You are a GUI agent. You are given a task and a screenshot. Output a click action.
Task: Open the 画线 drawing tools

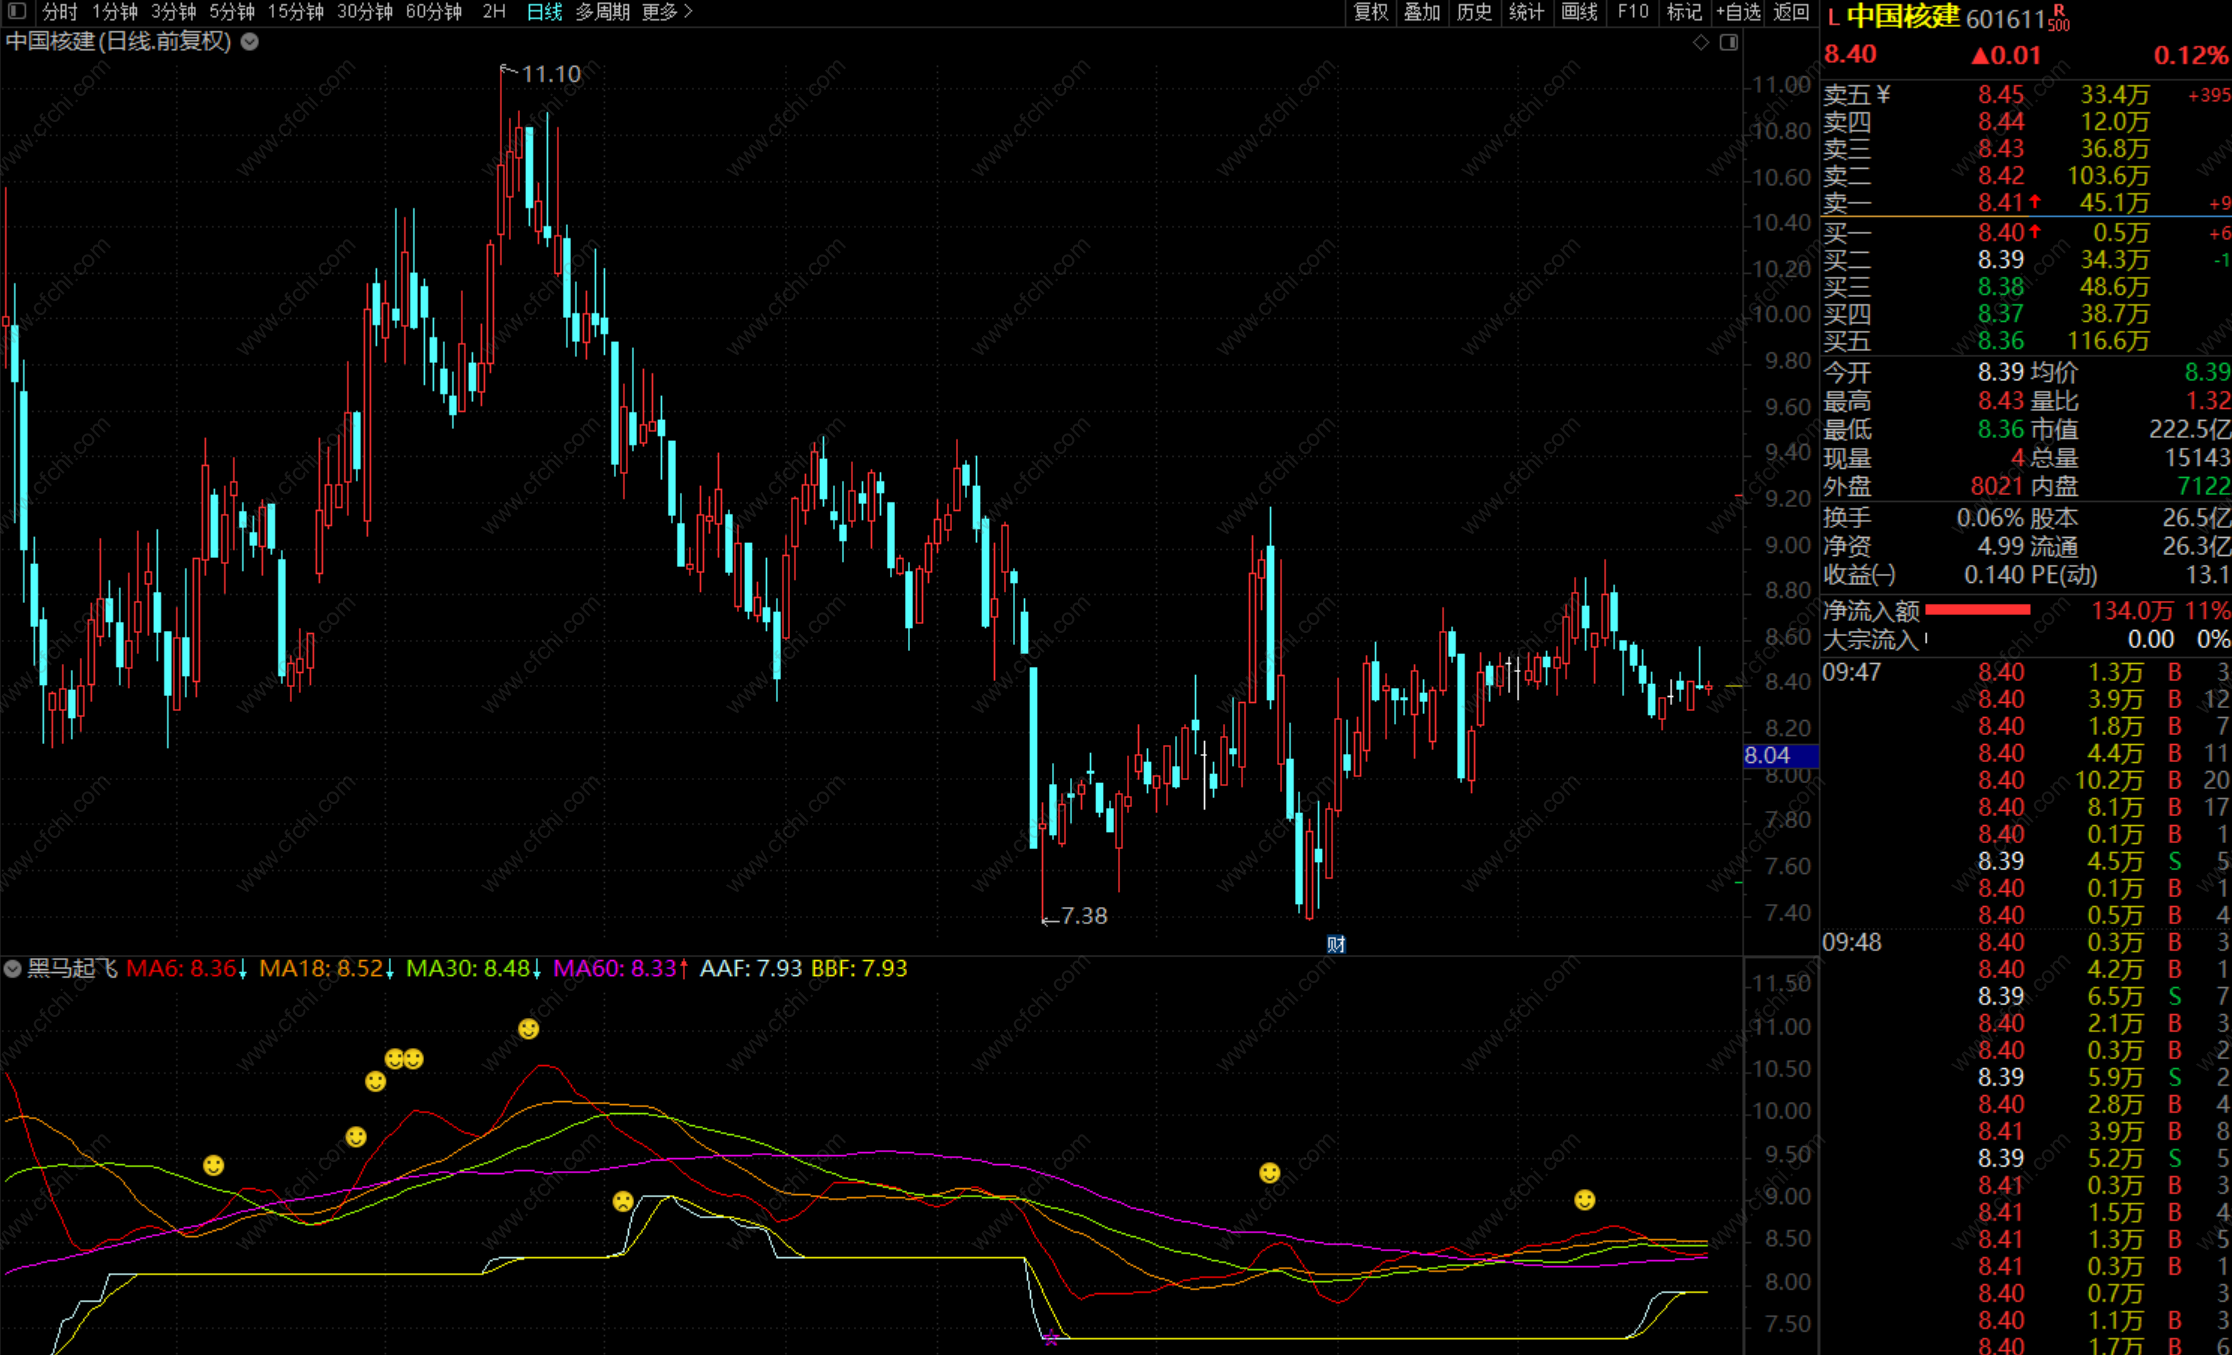1579,12
